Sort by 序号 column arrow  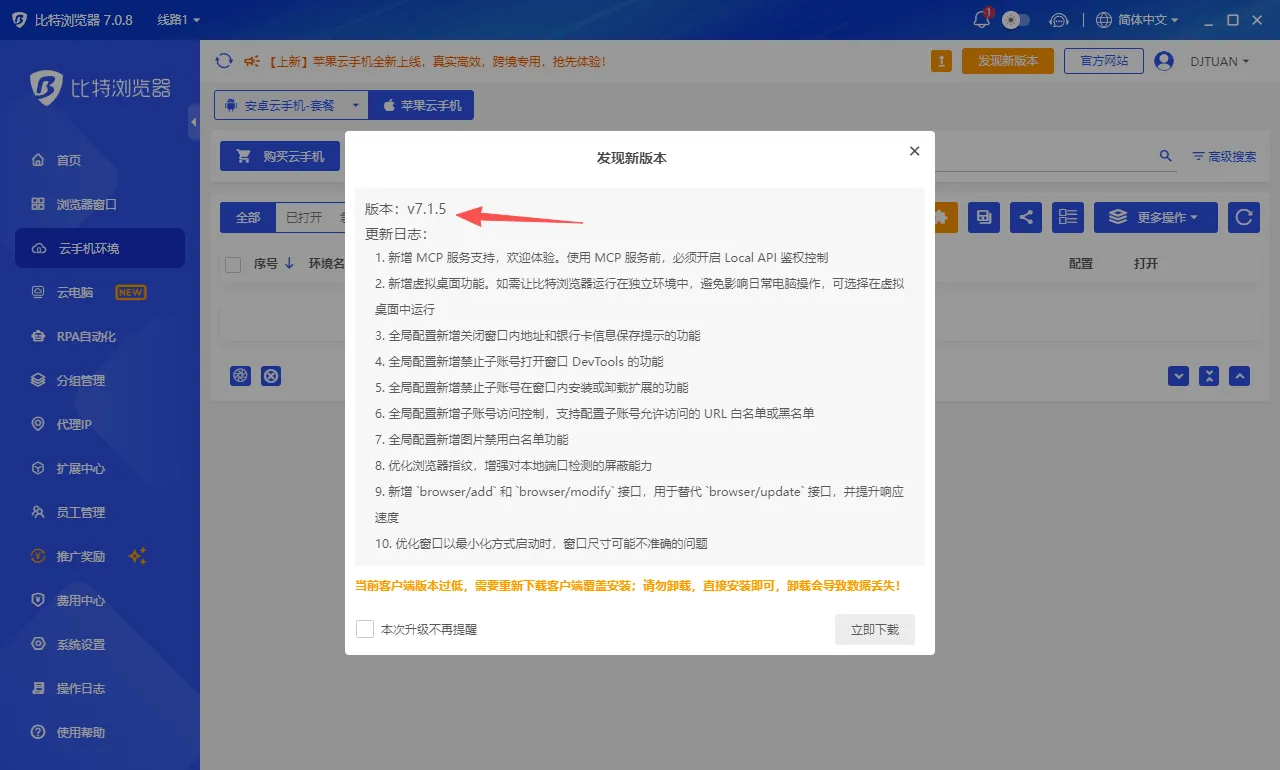pos(289,263)
